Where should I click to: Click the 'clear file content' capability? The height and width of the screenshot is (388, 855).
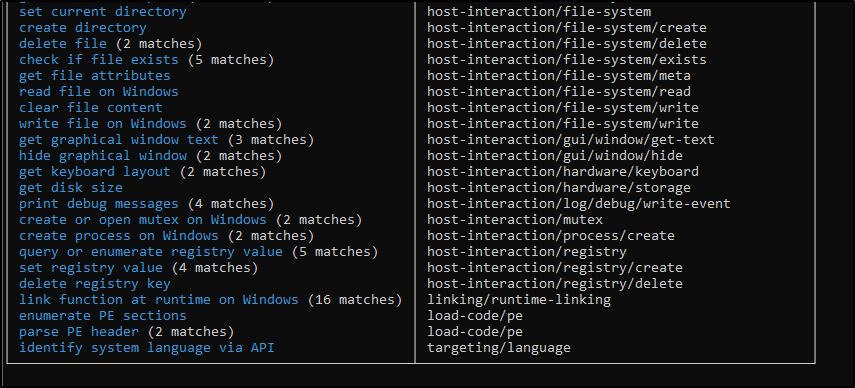[x=91, y=107]
